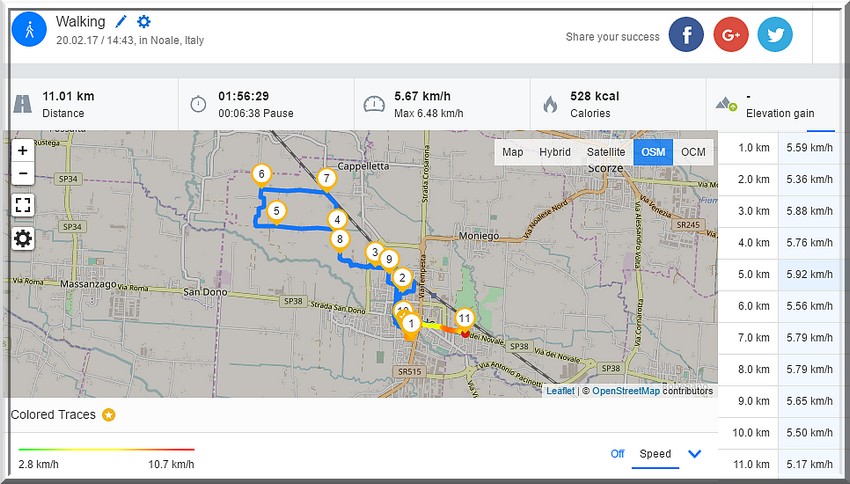The height and width of the screenshot is (484, 850).
Task: Open the map settings gear
Action: coord(23,238)
